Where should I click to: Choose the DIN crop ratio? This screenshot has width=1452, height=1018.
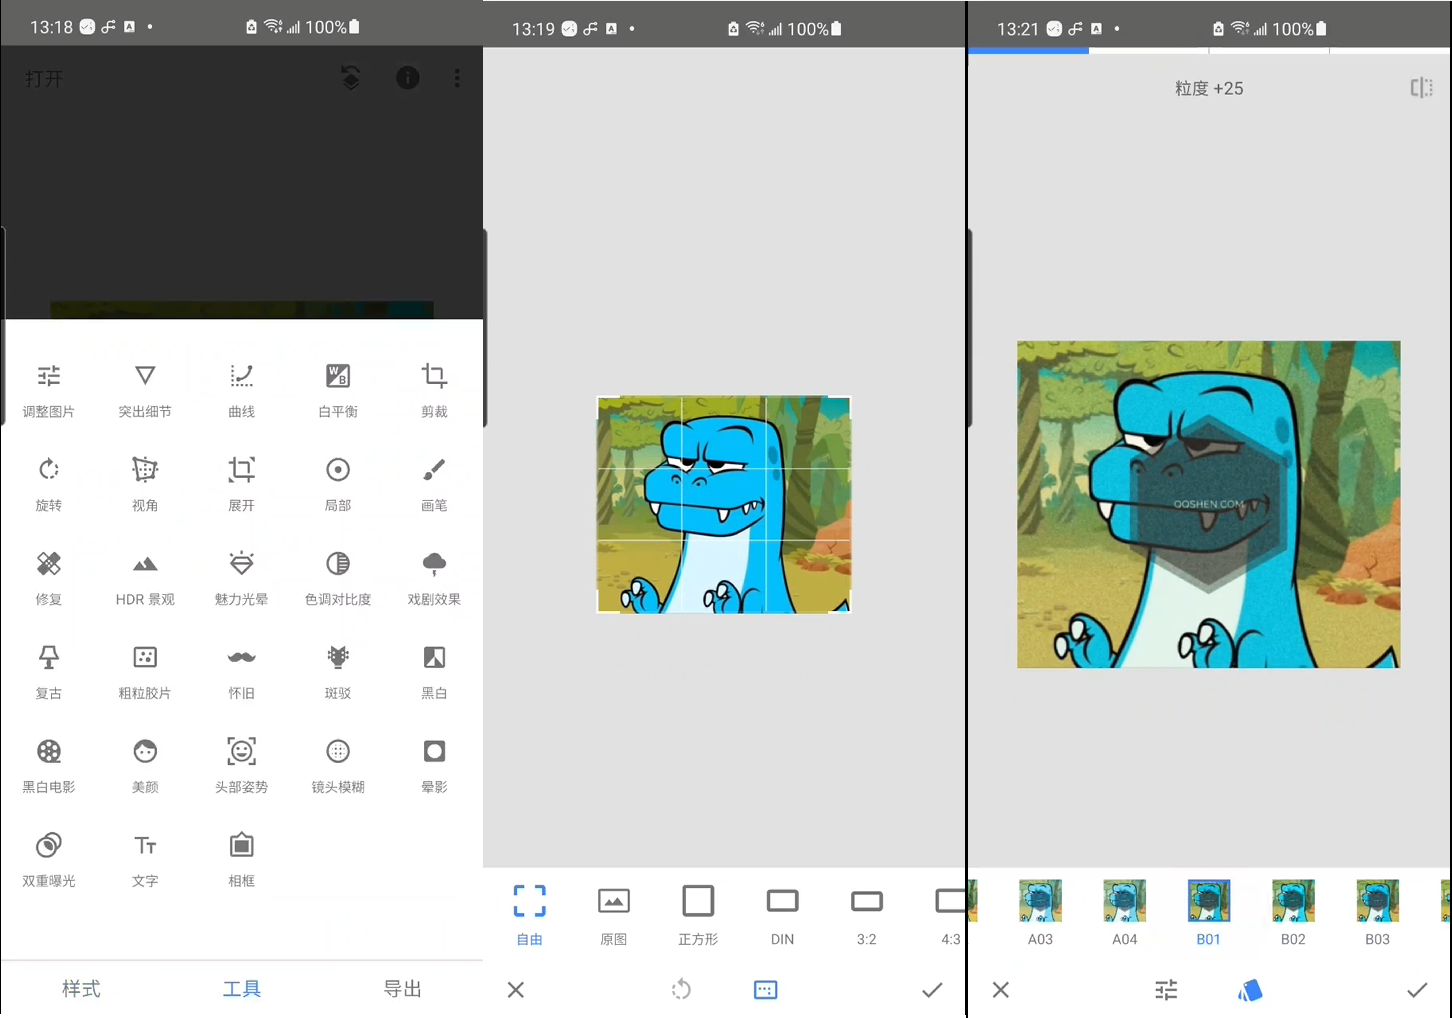click(782, 915)
